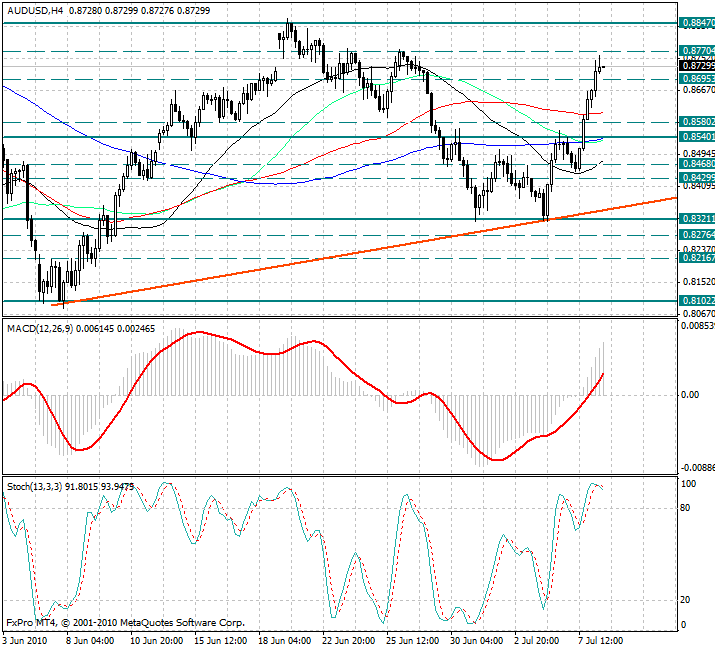The image size is (715, 648).
Task: Click the 0.8152 price axis value
Action: point(699,282)
